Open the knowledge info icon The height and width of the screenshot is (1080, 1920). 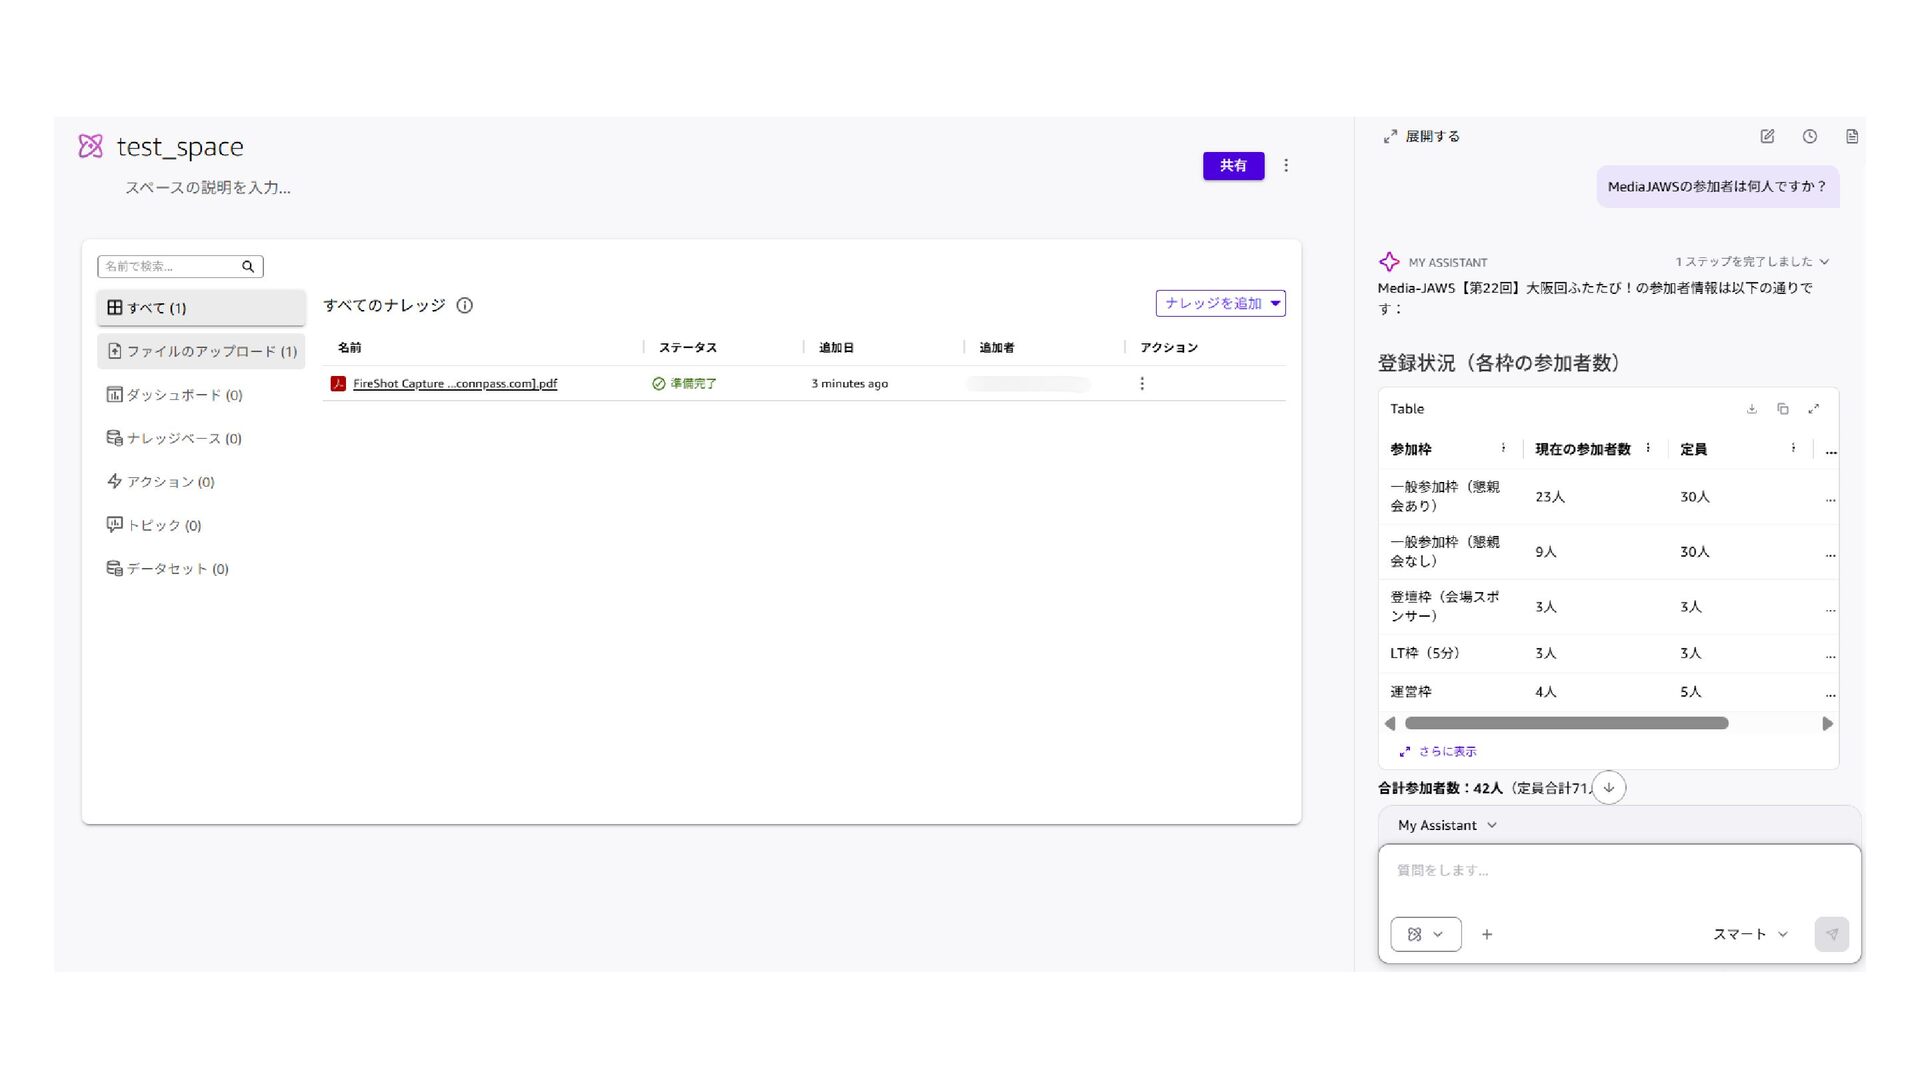(x=464, y=306)
